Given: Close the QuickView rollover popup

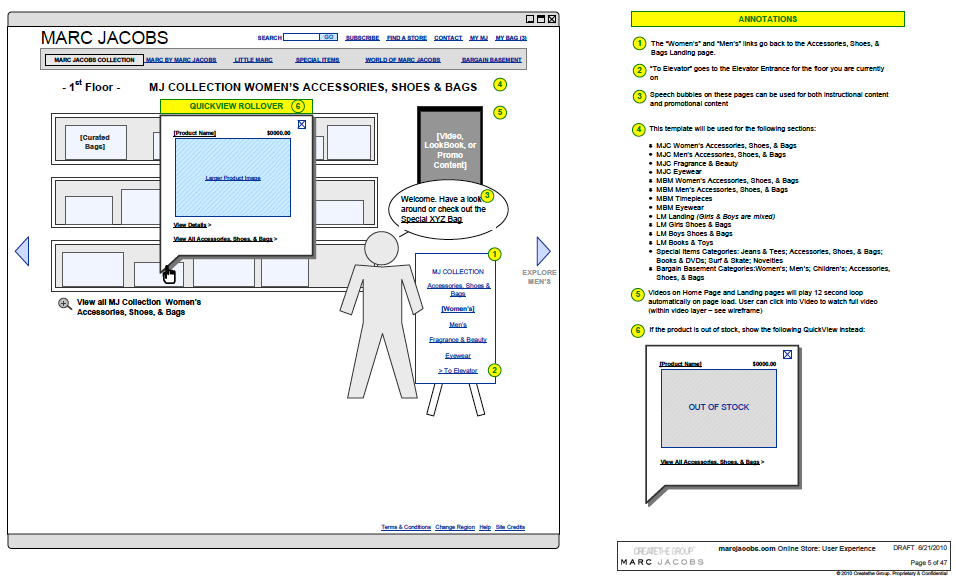Looking at the screenshot, I should point(302,124).
